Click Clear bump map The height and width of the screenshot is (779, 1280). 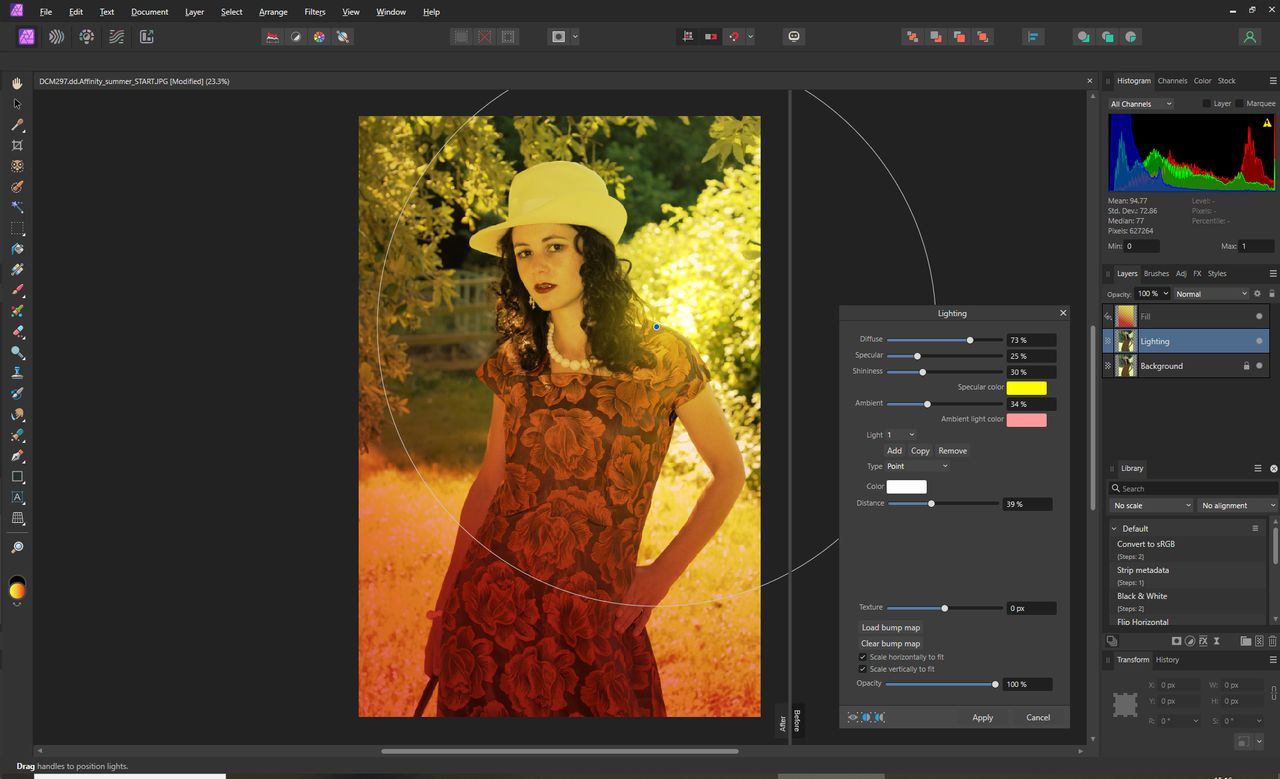point(890,643)
